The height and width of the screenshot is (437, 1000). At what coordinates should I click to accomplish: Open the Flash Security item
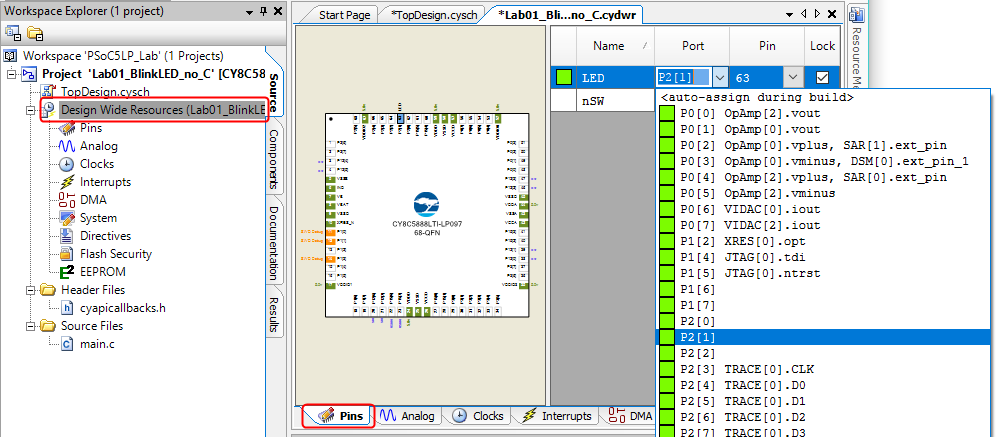click(115, 254)
